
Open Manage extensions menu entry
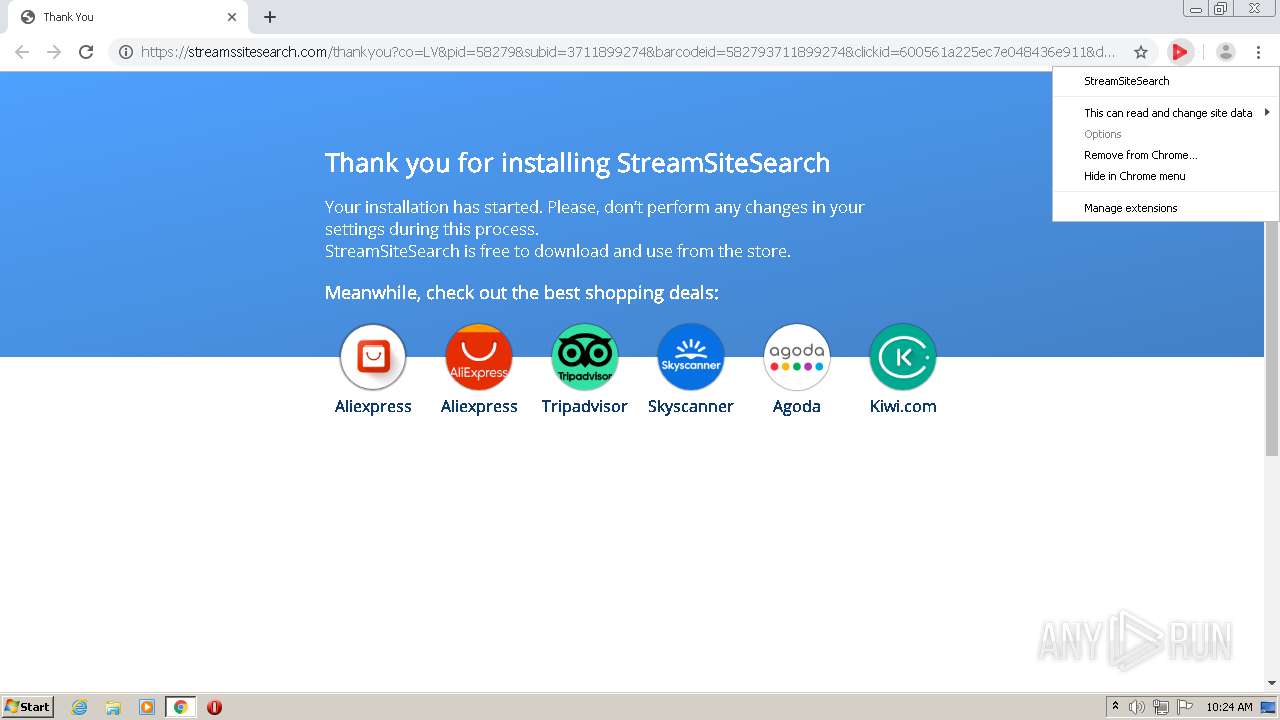coord(1166,208)
